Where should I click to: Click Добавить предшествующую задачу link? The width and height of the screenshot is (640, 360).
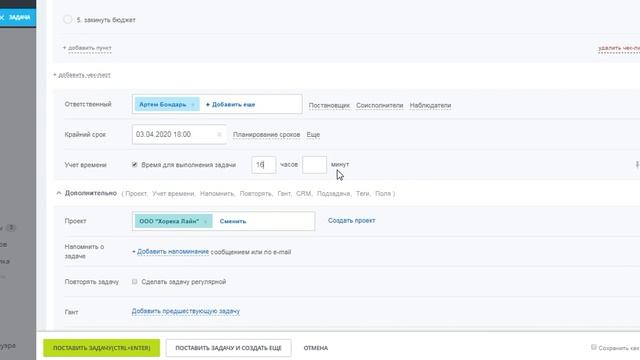click(185, 311)
